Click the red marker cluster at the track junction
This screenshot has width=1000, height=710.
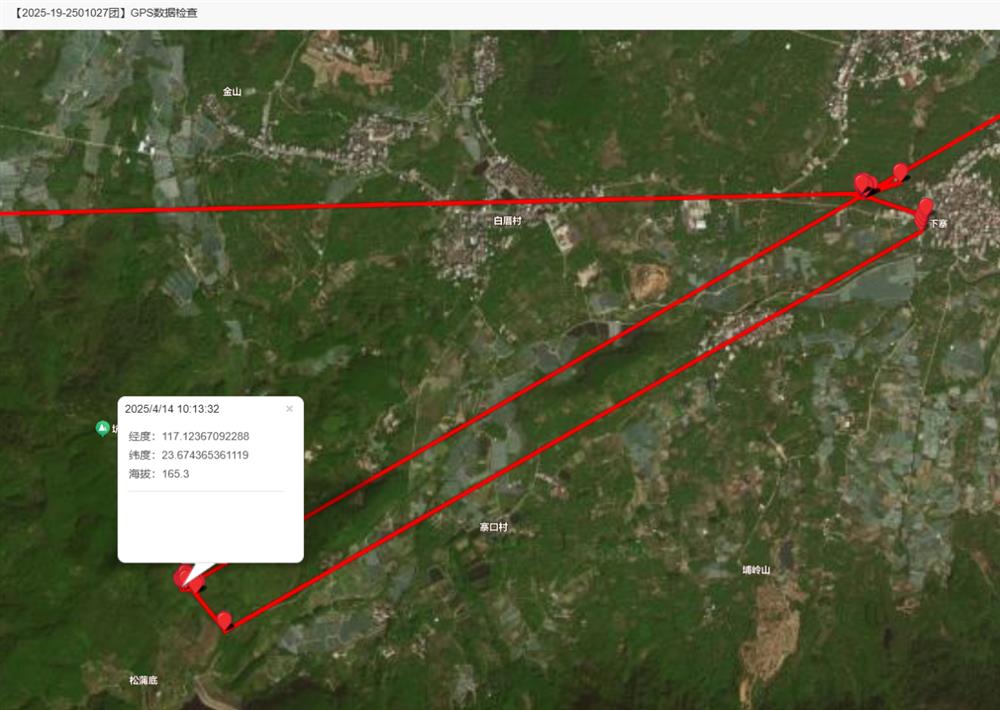pyautogui.click(x=865, y=184)
